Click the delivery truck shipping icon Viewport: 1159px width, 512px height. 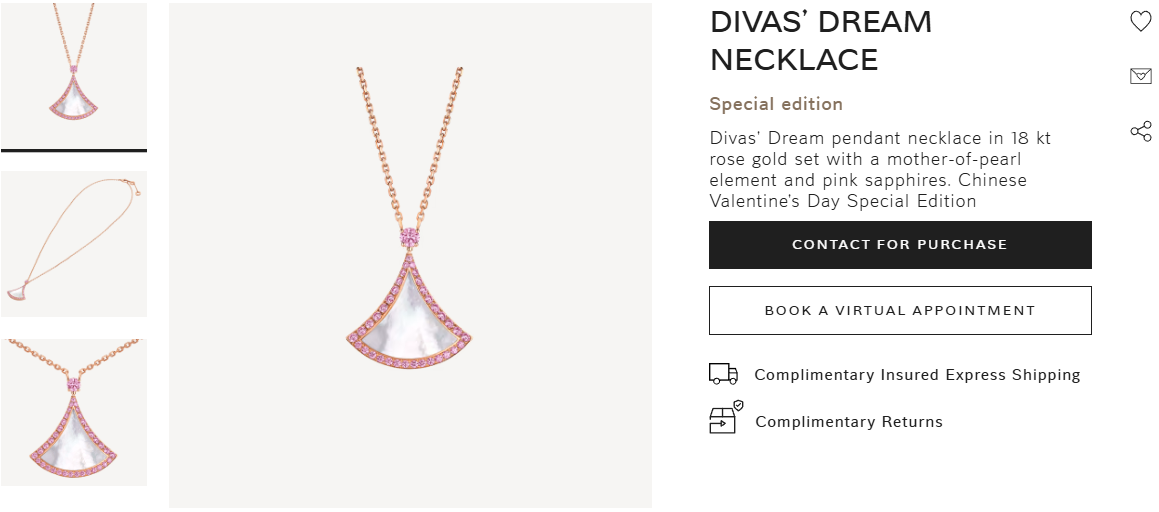point(723,374)
